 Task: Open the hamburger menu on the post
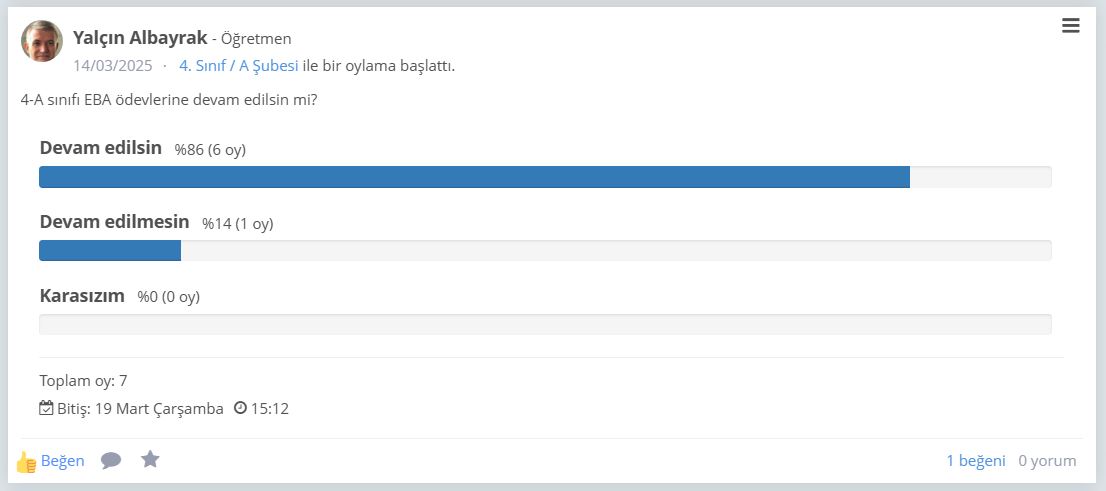click(x=1070, y=26)
